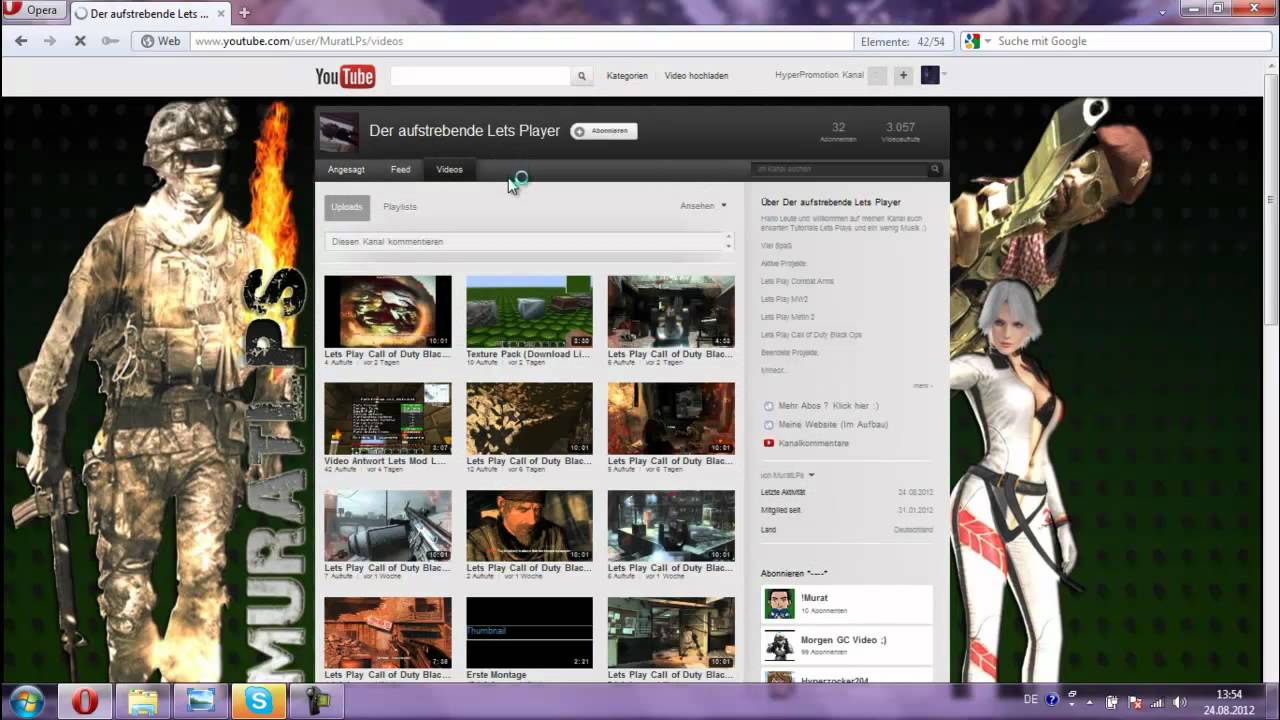The image size is (1280, 720).
Task: Click the Video Antwort Lets Mod title
Action: (385, 461)
